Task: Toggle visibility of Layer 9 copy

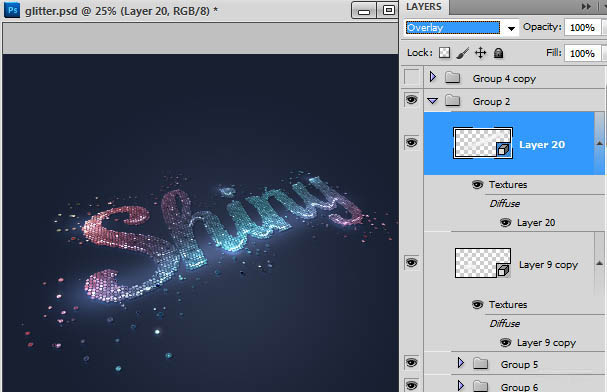Action: pos(412,263)
